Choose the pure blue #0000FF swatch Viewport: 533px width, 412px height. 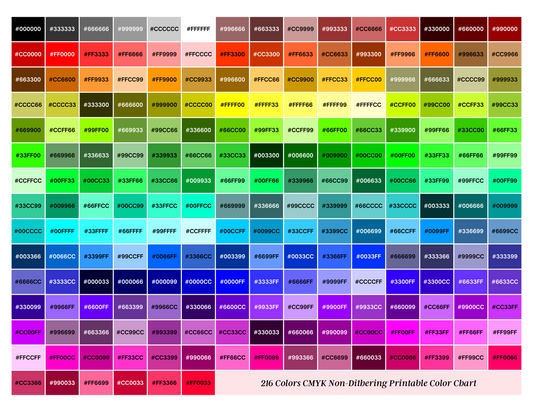pos(233,282)
